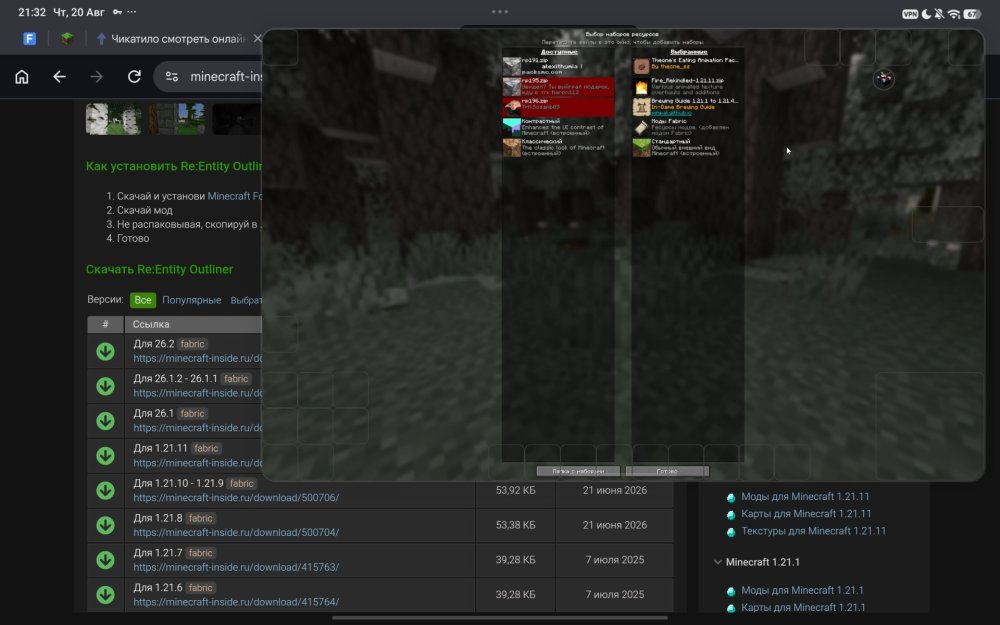This screenshot has height=625, width=1000.
Task: Go to browser home page
Action: [22, 77]
